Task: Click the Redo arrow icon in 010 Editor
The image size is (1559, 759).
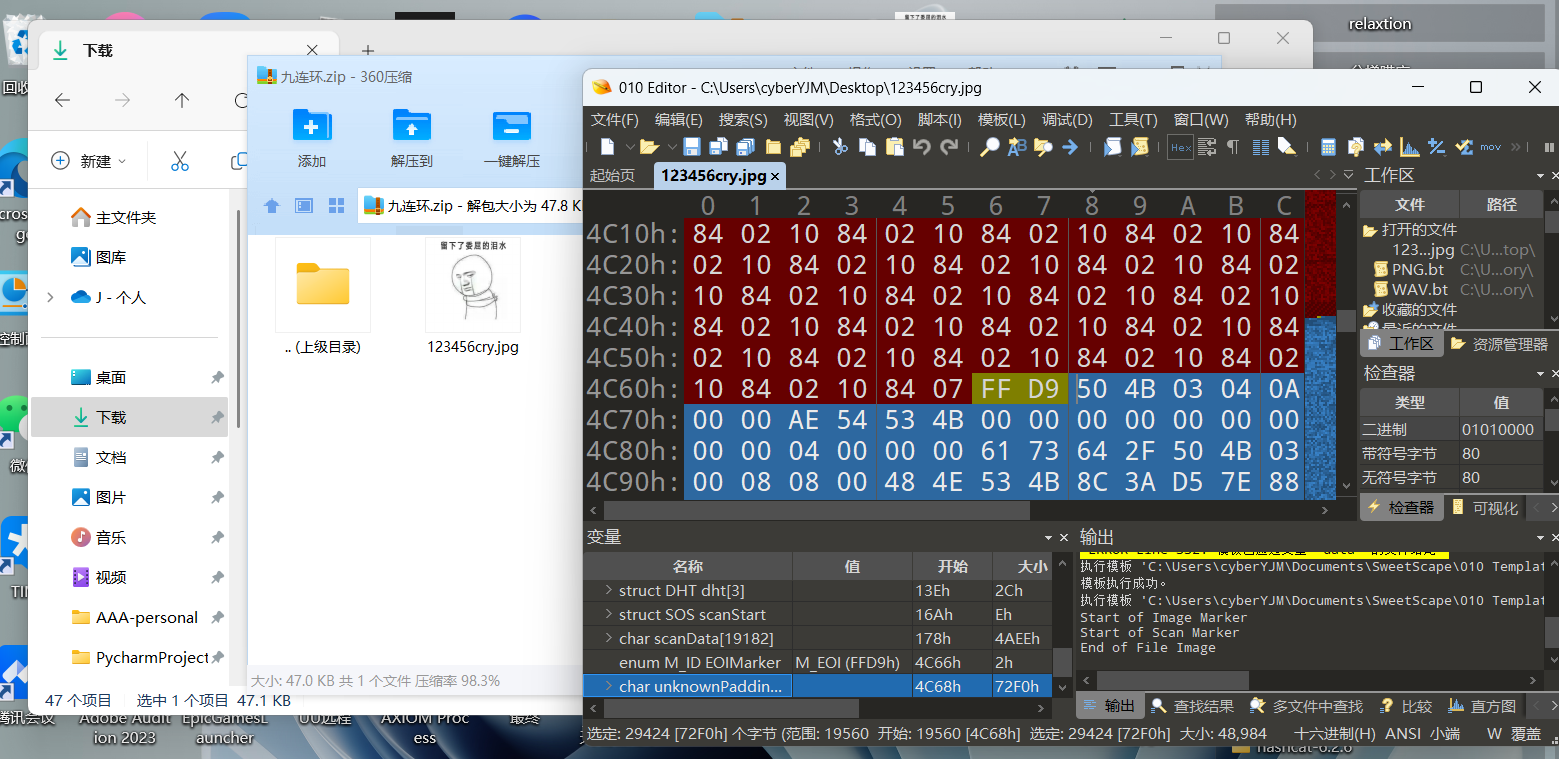Action: coord(949,147)
